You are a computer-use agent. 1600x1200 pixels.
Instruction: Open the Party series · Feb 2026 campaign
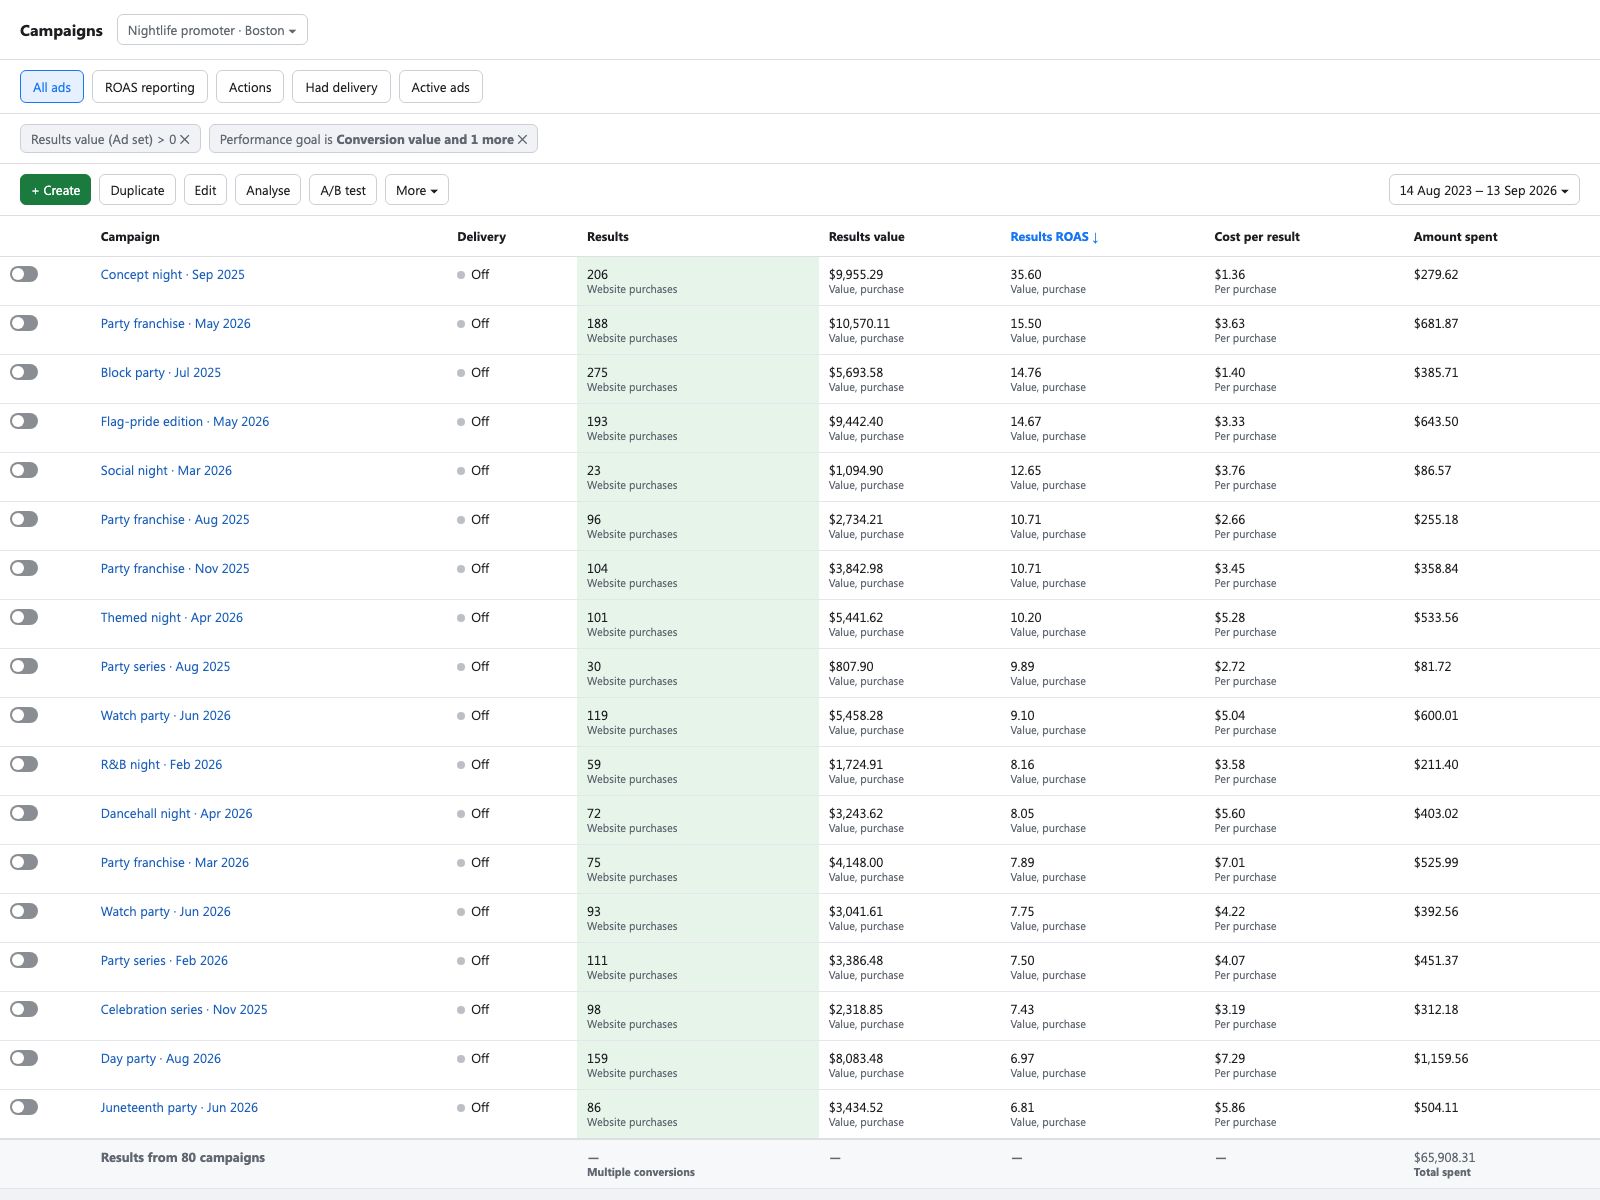click(164, 960)
